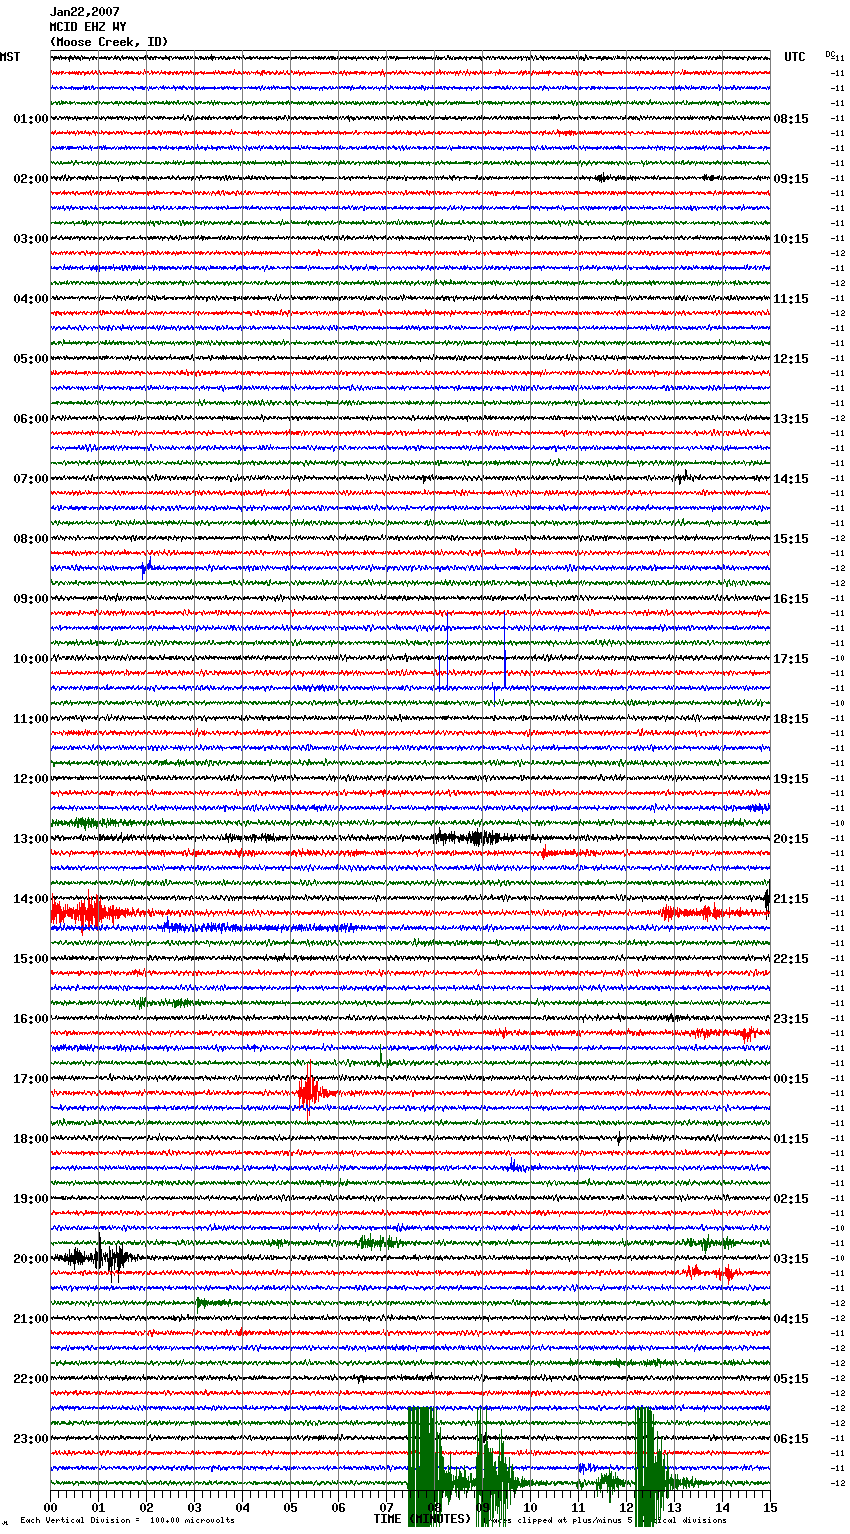Screen dimensions: 850x1534
Task: Select the 23:00 MST row label
Action: [31, 1439]
